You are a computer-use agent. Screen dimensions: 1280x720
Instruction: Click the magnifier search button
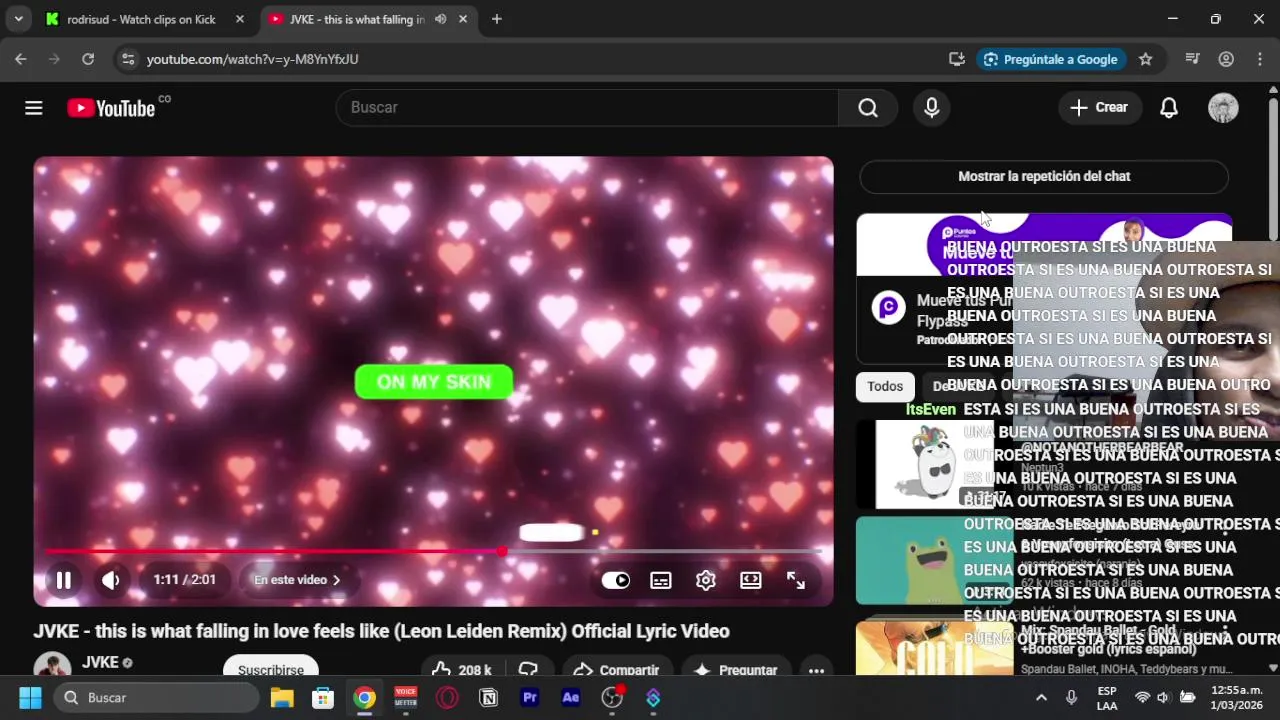(868, 108)
